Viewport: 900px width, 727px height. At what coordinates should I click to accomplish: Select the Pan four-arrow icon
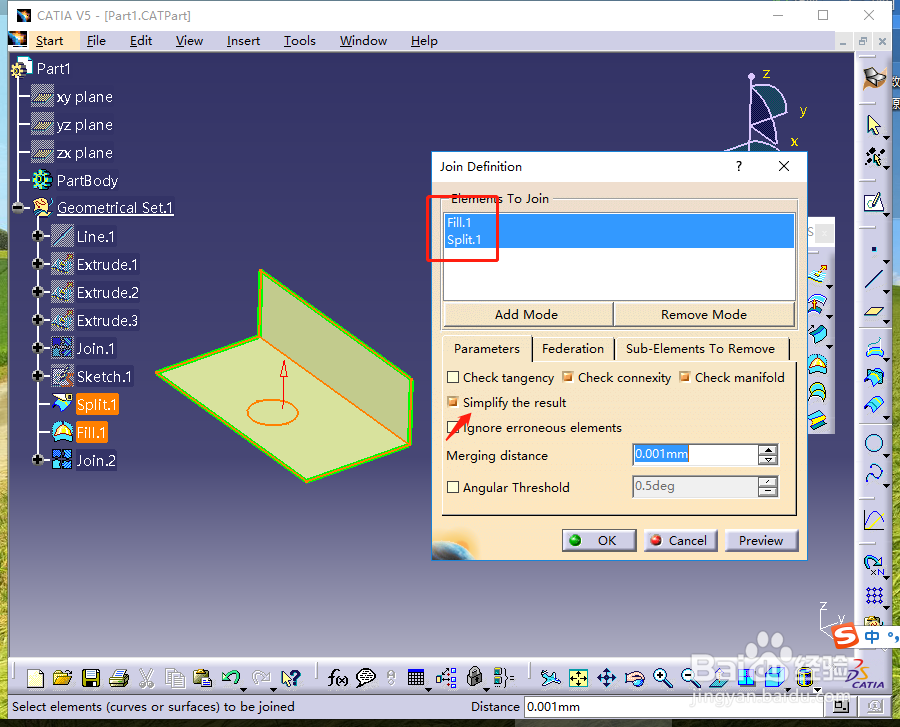pos(607,678)
